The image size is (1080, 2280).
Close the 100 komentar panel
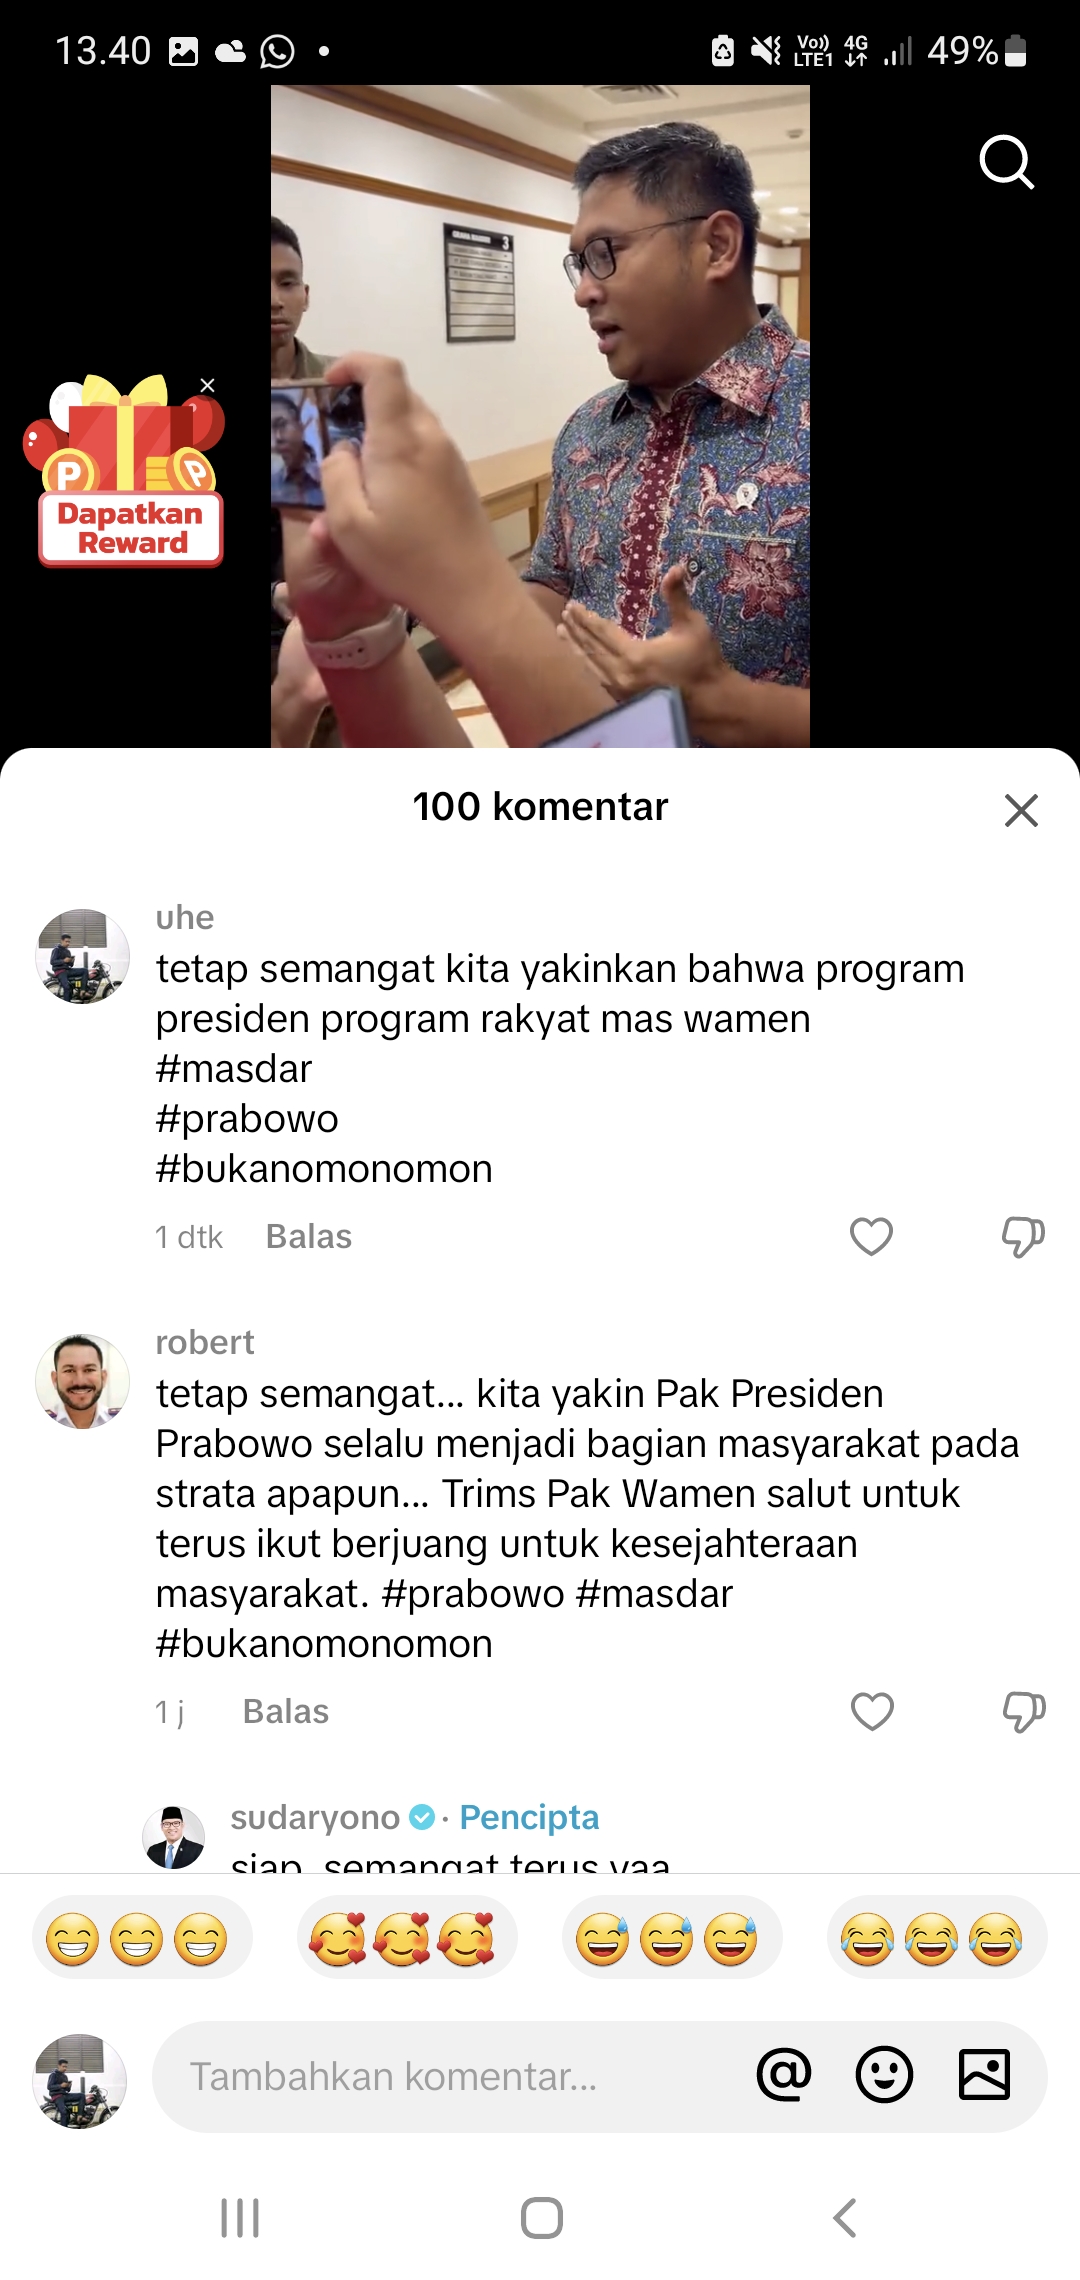[1021, 810]
